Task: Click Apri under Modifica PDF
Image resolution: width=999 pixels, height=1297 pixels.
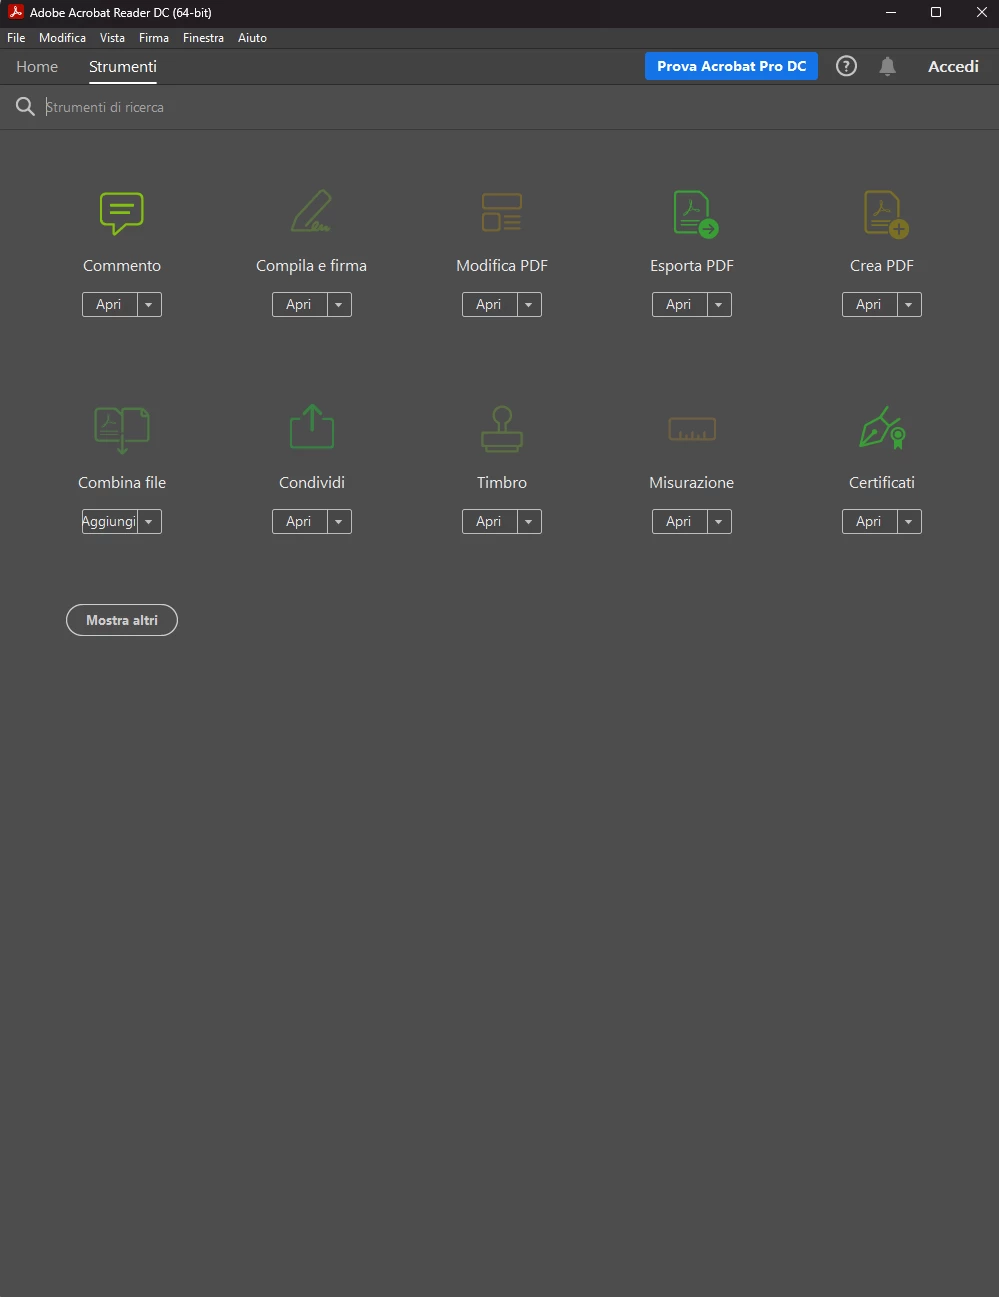Action: click(x=489, y=304)
